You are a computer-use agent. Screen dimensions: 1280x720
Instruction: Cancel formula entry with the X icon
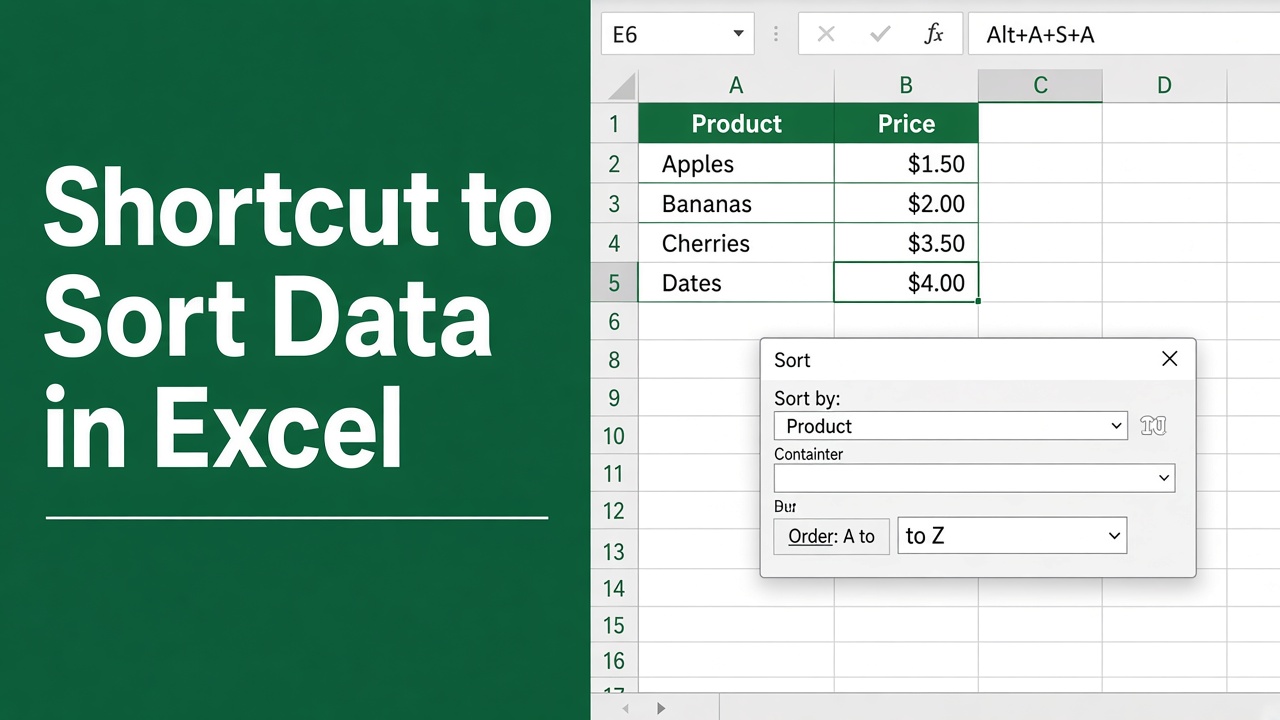826,34
